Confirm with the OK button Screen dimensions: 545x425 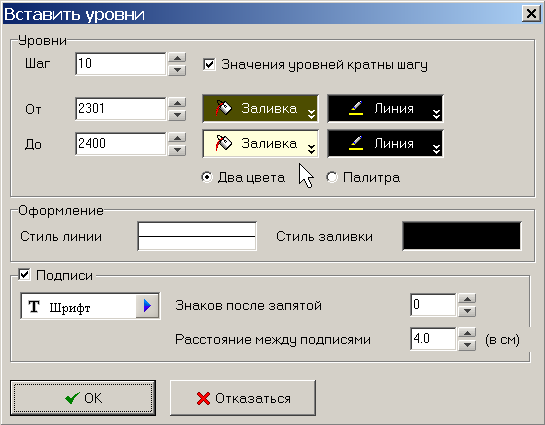[83, 398]
